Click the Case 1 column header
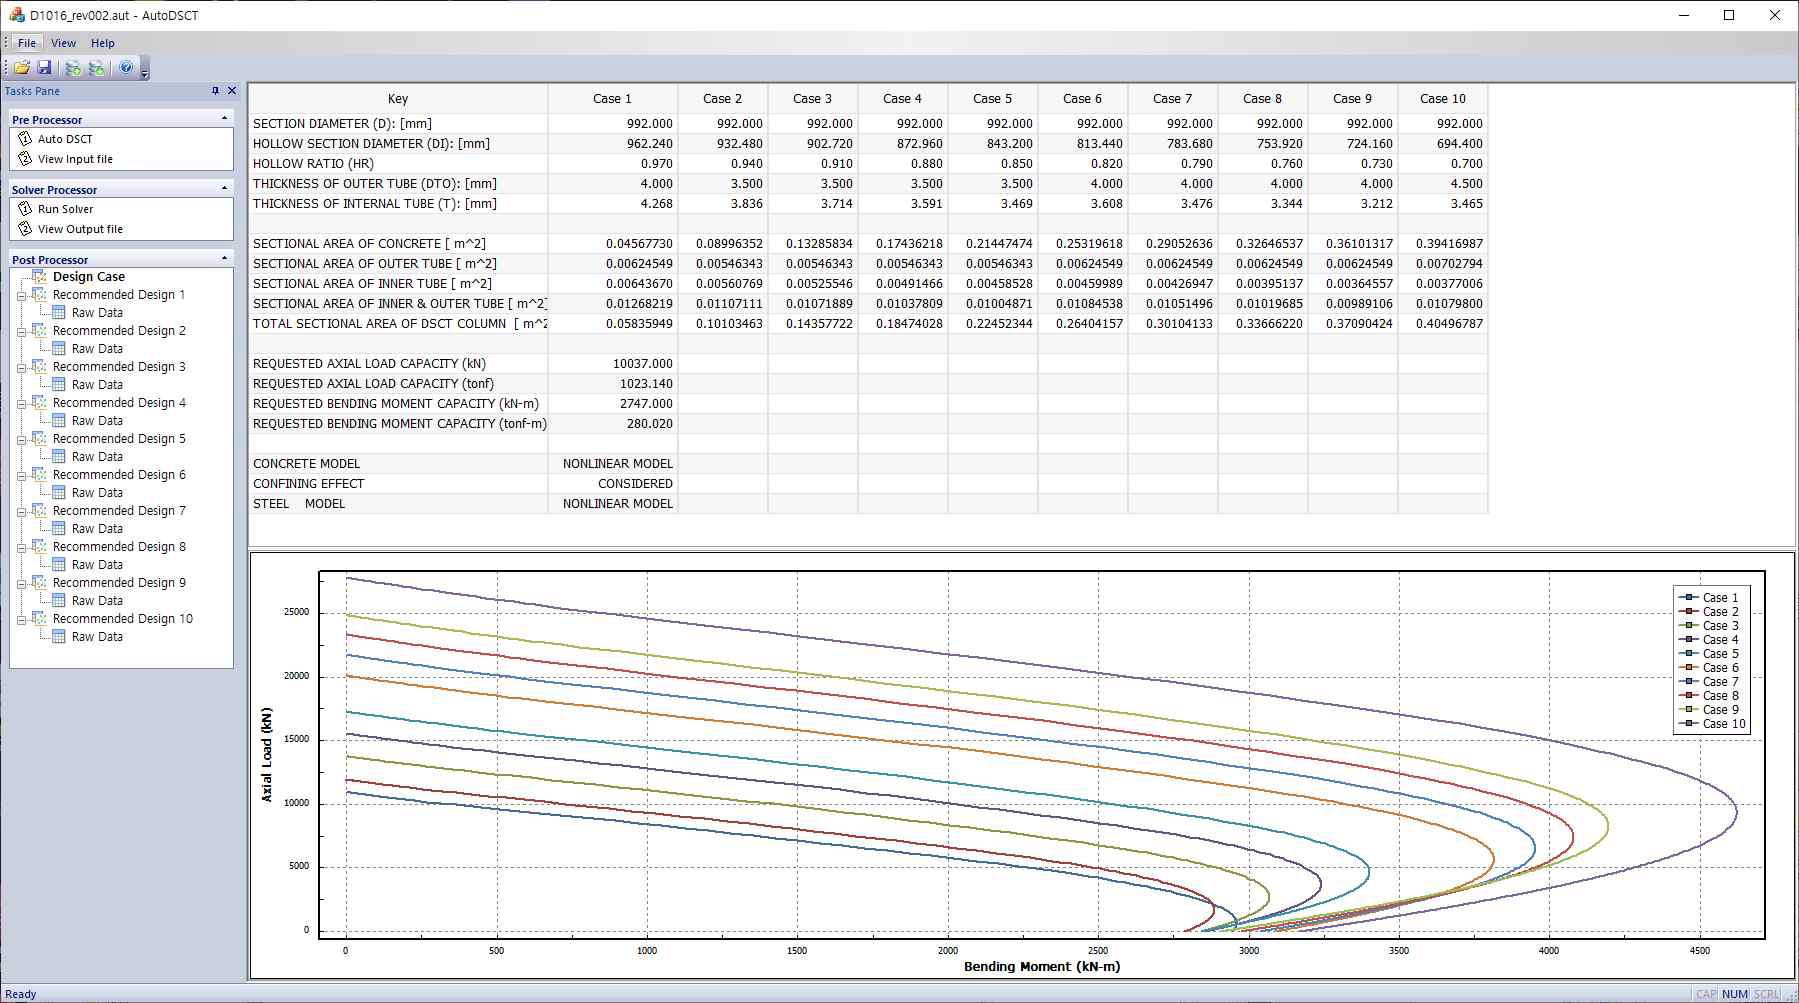1799x1003 pixels. (613, 99)
